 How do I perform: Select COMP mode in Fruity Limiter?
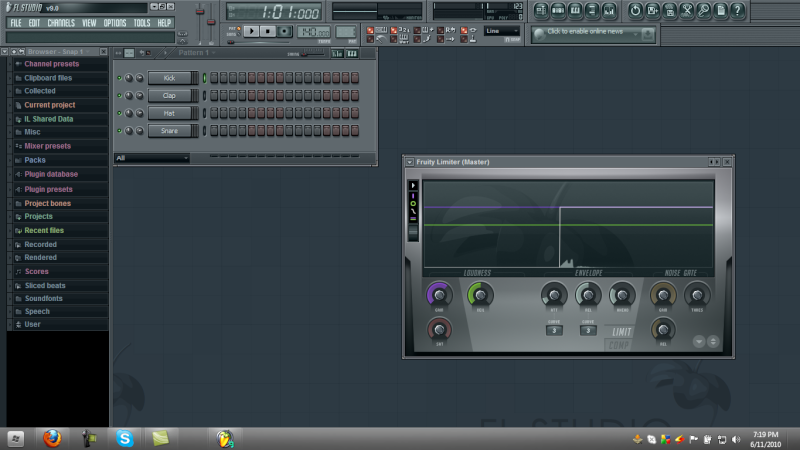click(x=619, y=345)
